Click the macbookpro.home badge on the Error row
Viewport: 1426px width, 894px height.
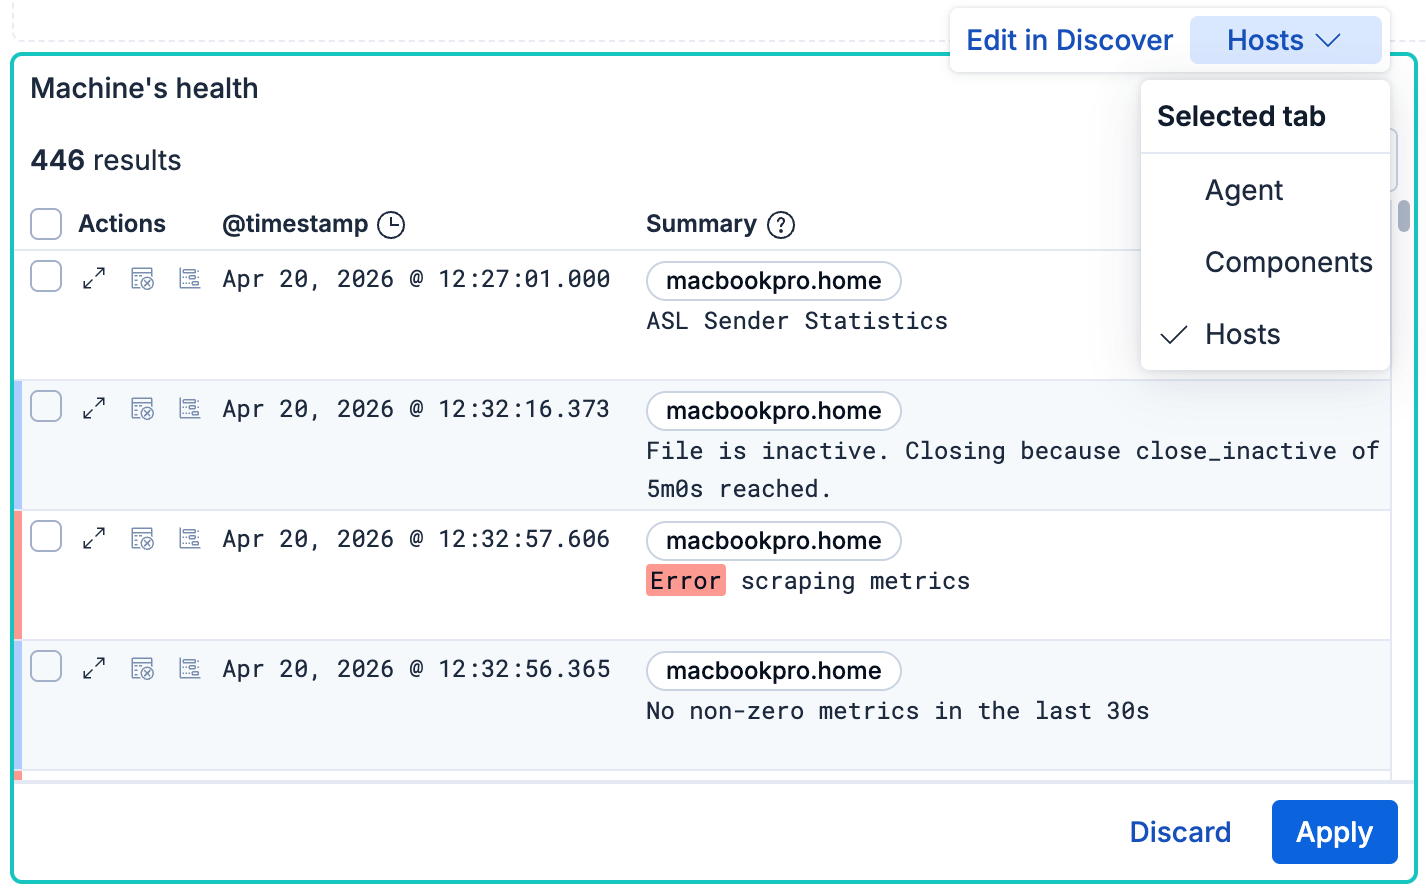[773, 540]
